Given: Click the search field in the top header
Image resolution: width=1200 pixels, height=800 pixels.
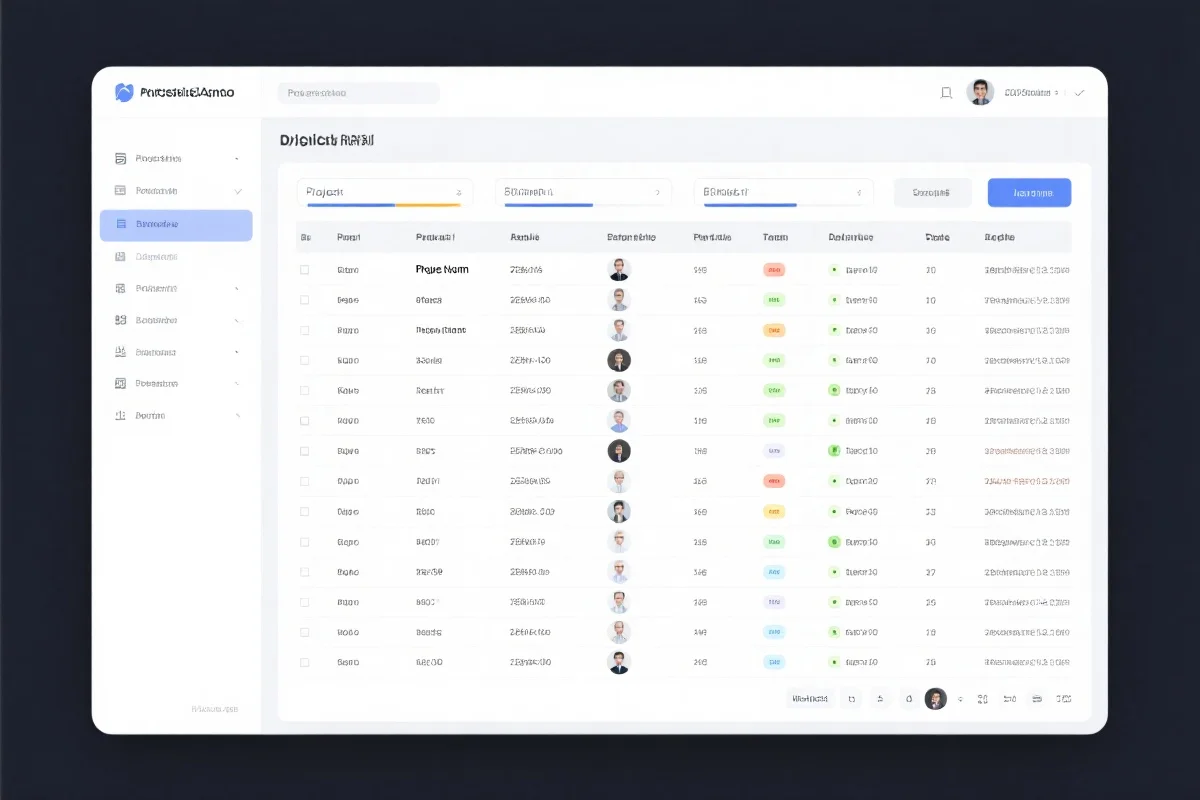Looking at the screenshot, I should tap(358, 93).
